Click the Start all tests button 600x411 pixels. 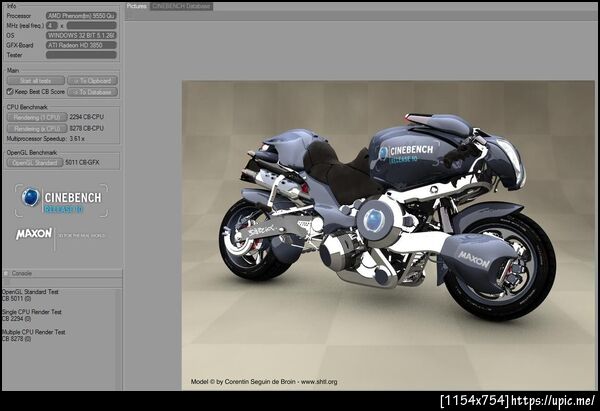click(x=36, y=81)
